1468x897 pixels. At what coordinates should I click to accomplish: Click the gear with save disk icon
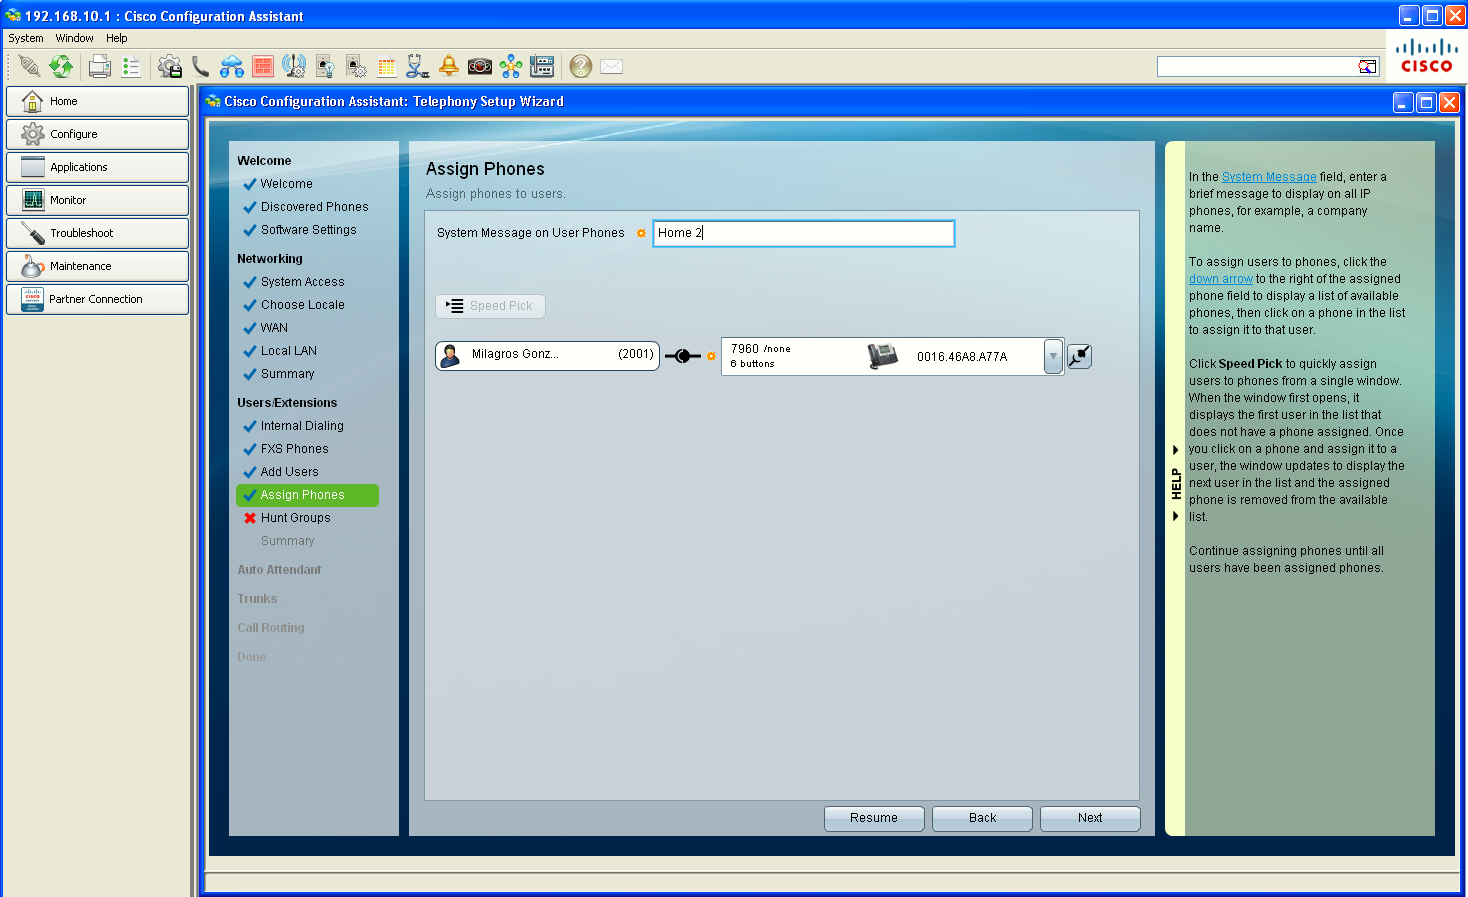click(170, 66)
